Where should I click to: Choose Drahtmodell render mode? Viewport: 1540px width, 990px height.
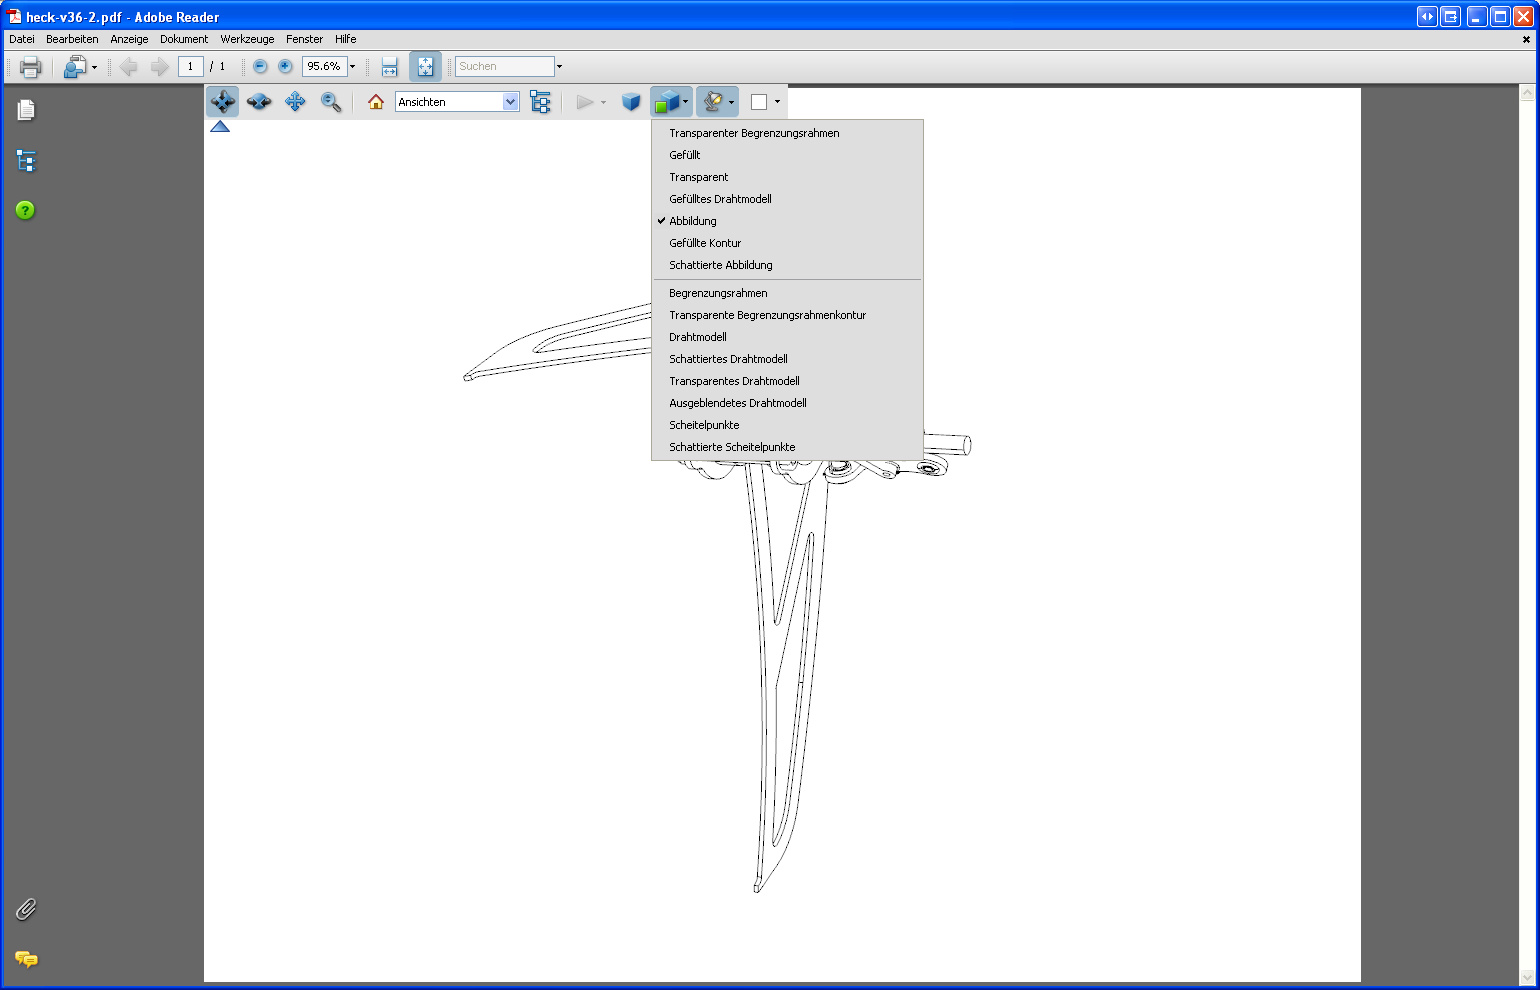pos(787,337)
